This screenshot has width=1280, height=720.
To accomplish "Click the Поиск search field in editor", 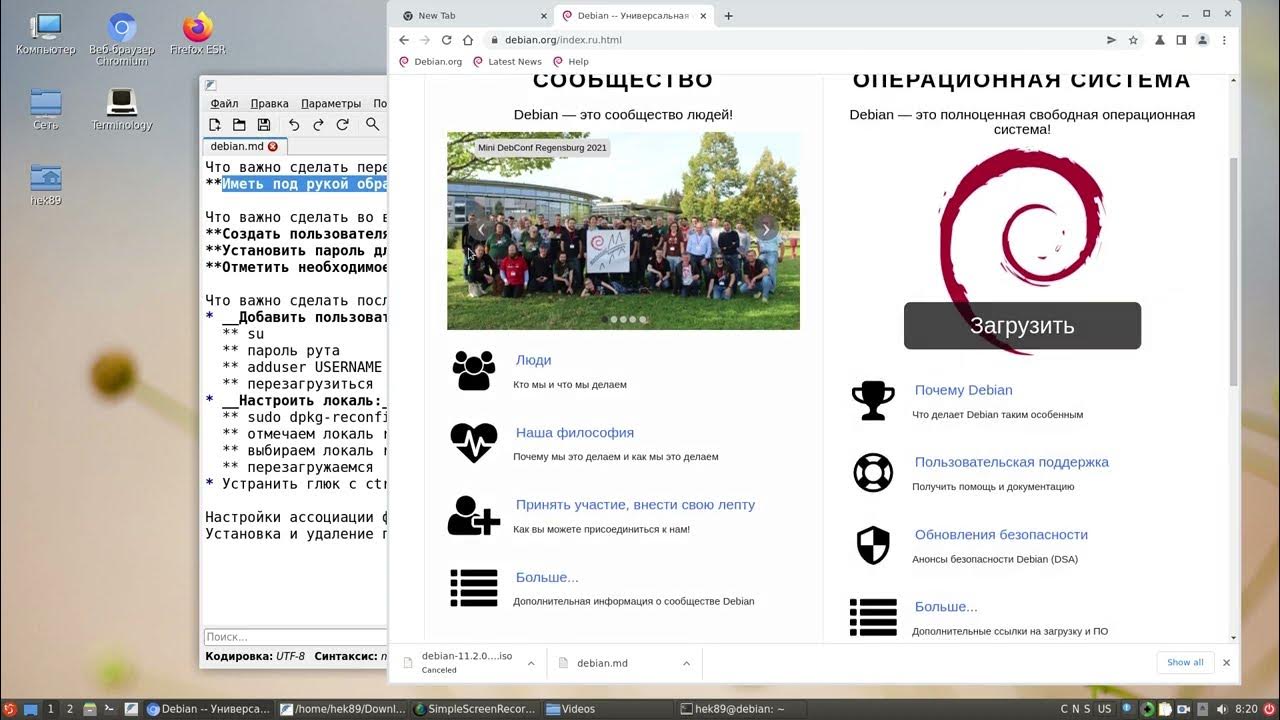I will 295,637.
